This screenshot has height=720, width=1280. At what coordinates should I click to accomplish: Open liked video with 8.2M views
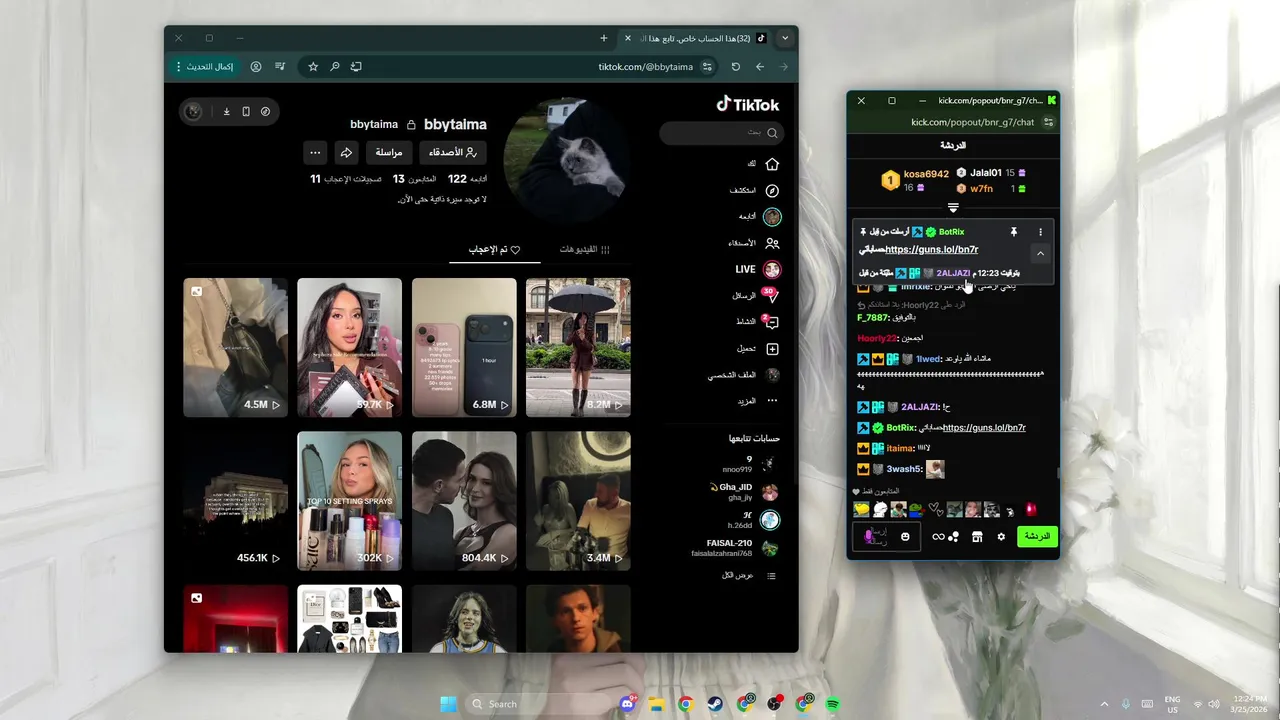point(578,347)
